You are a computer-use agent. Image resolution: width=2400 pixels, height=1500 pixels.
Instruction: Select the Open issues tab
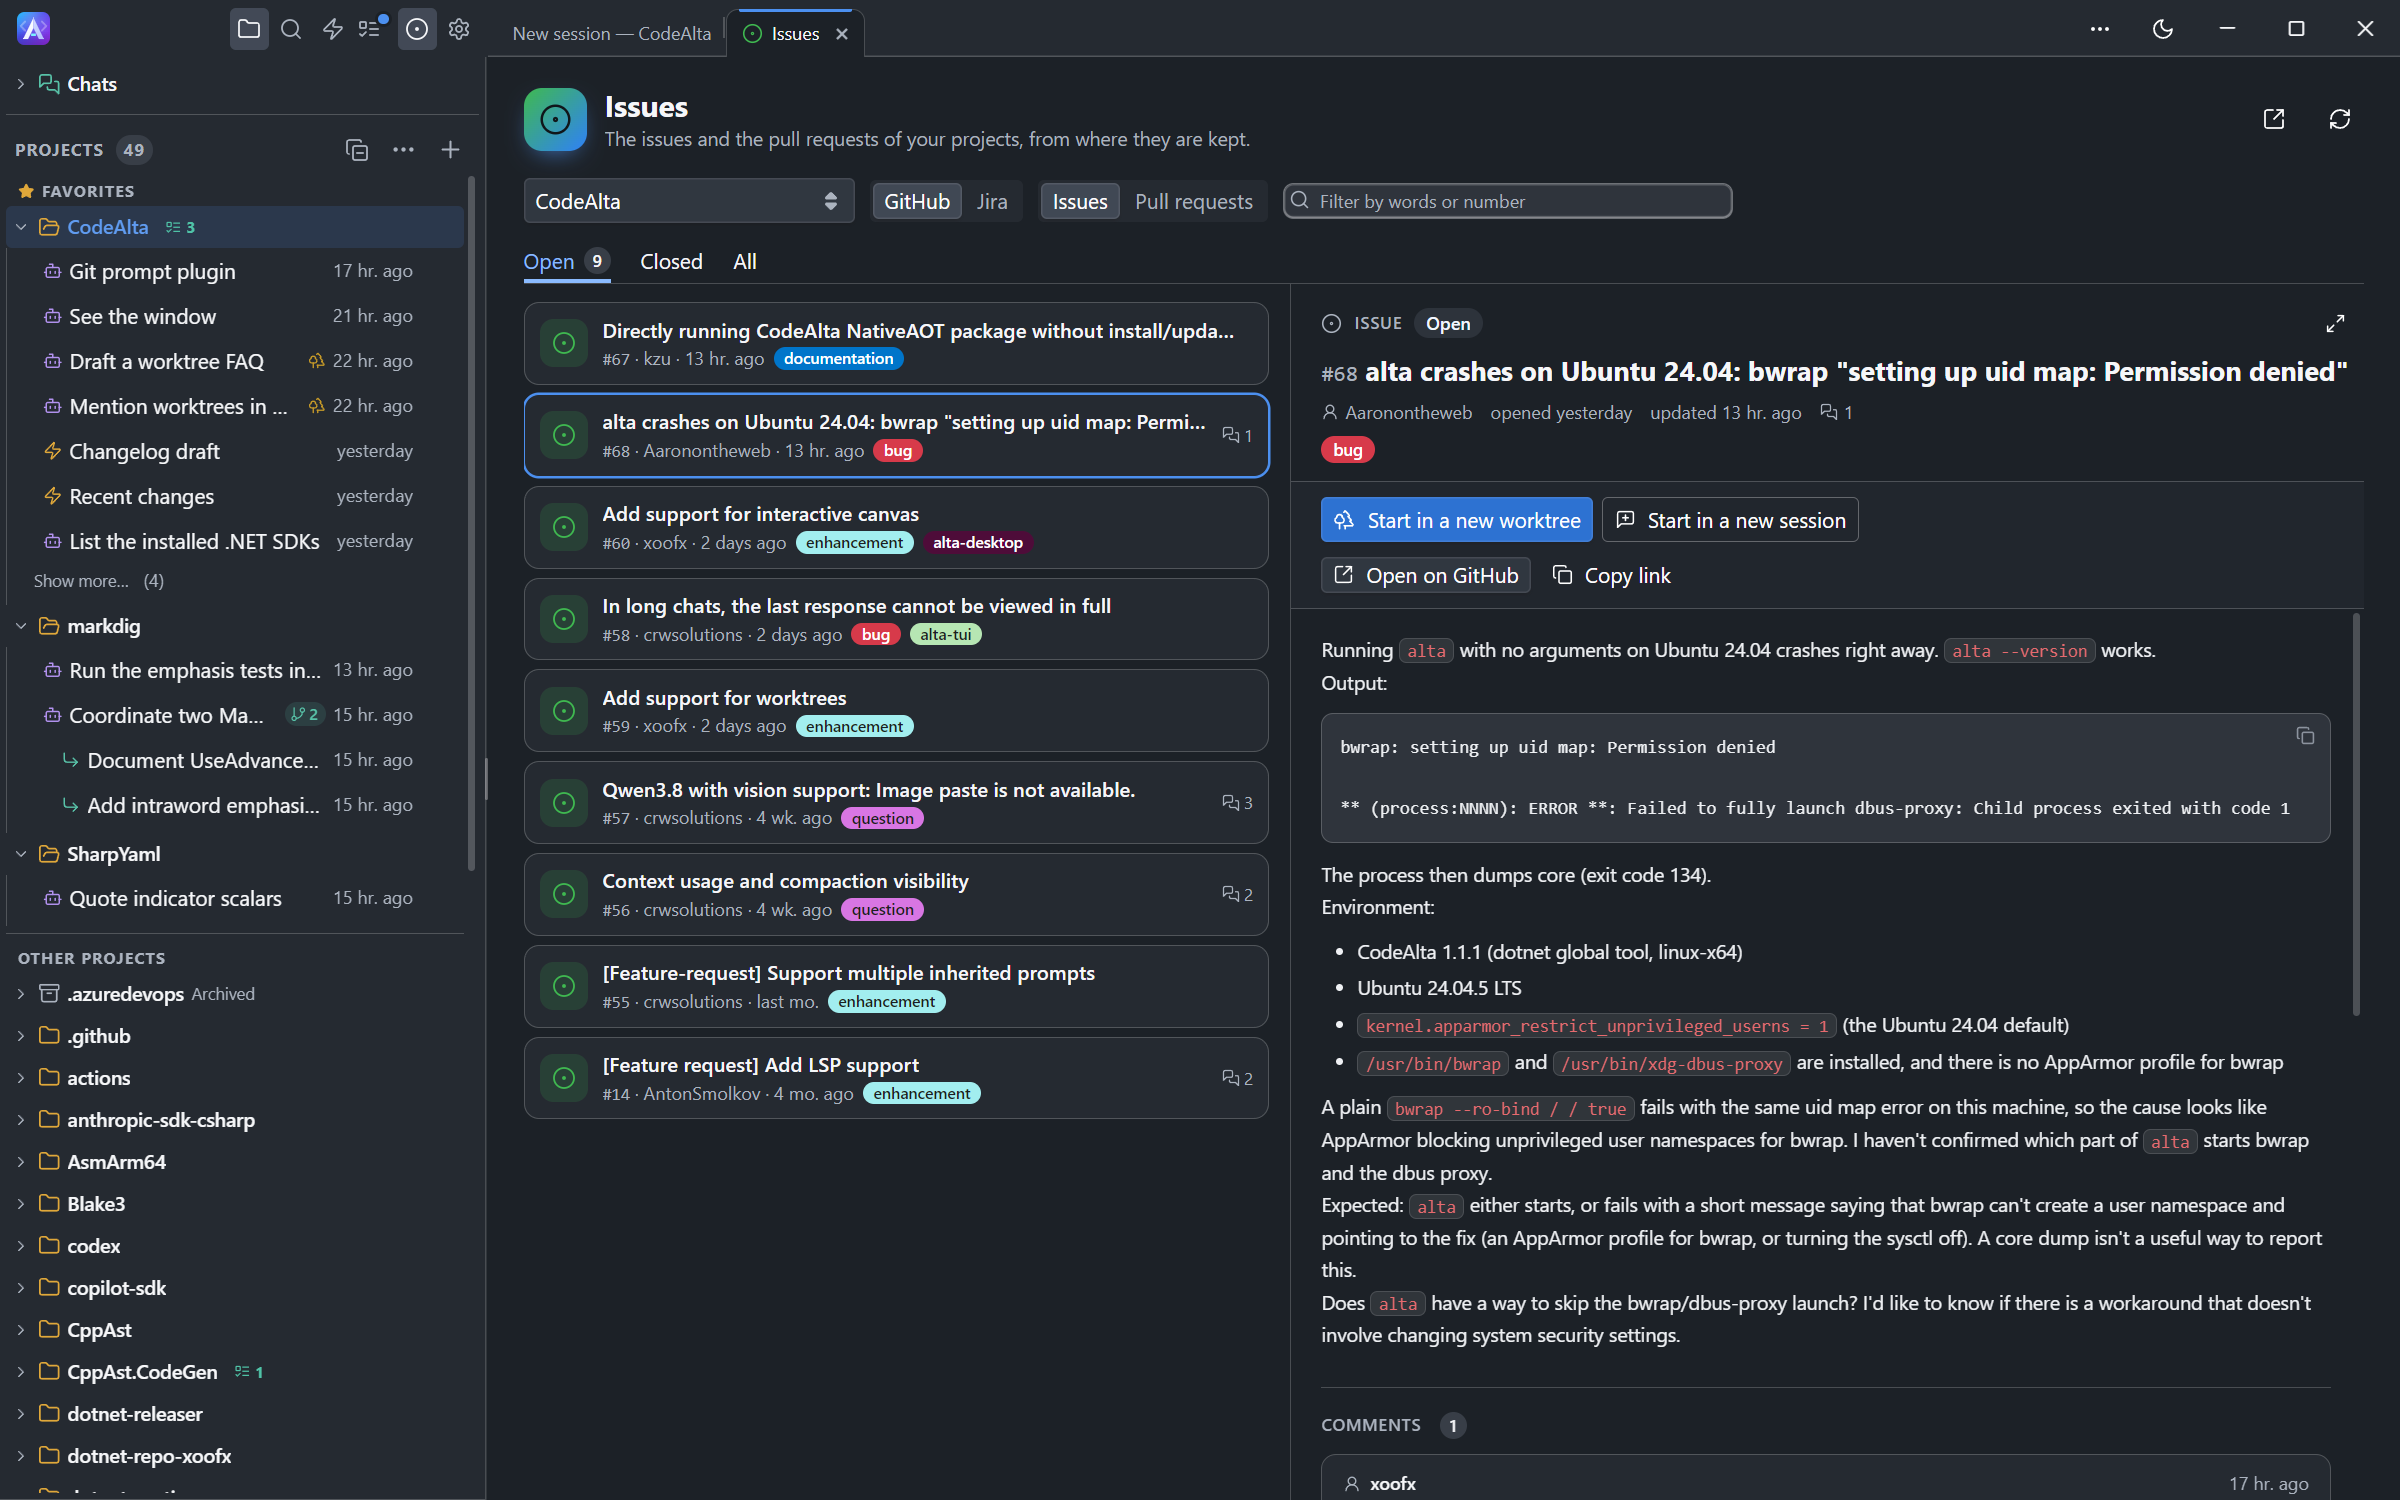click(x=566, y=262)
